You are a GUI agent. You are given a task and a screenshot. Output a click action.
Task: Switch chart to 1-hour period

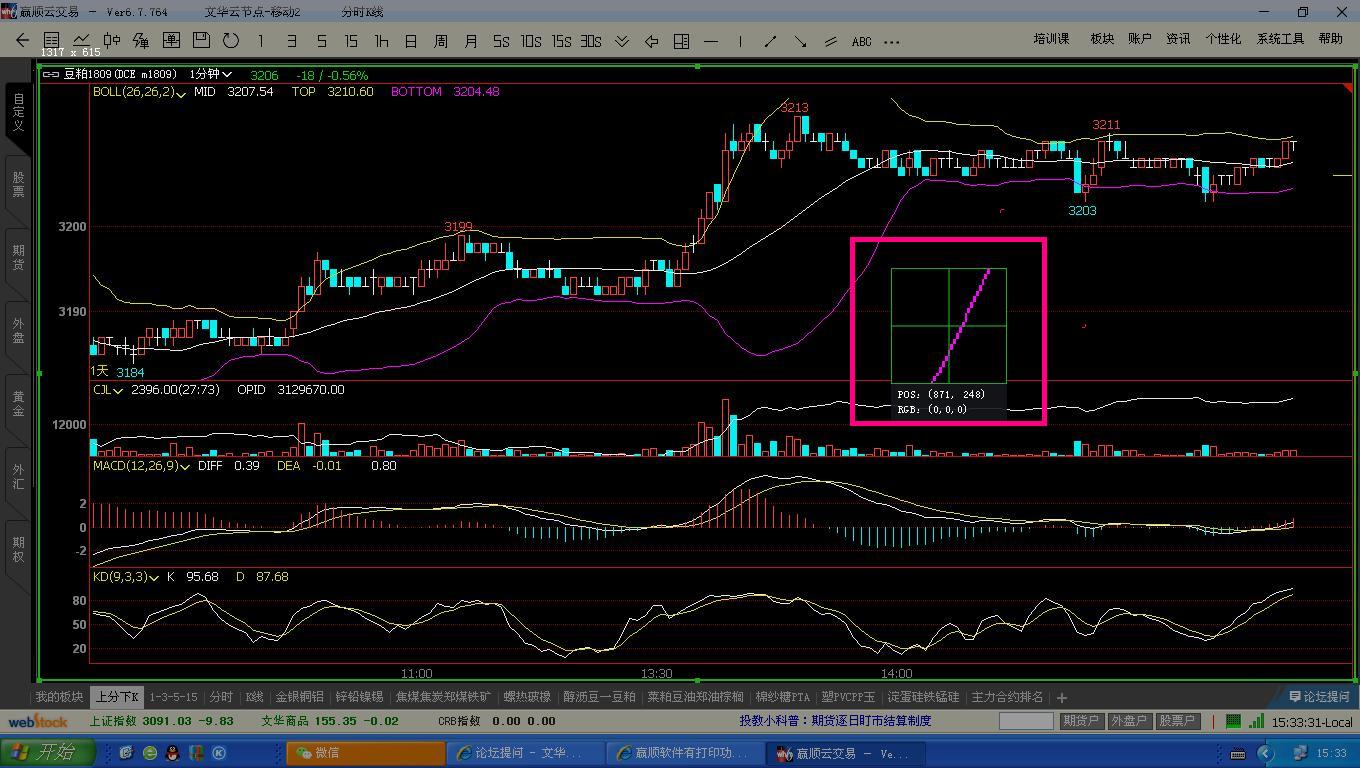click(x=381, y=41)
